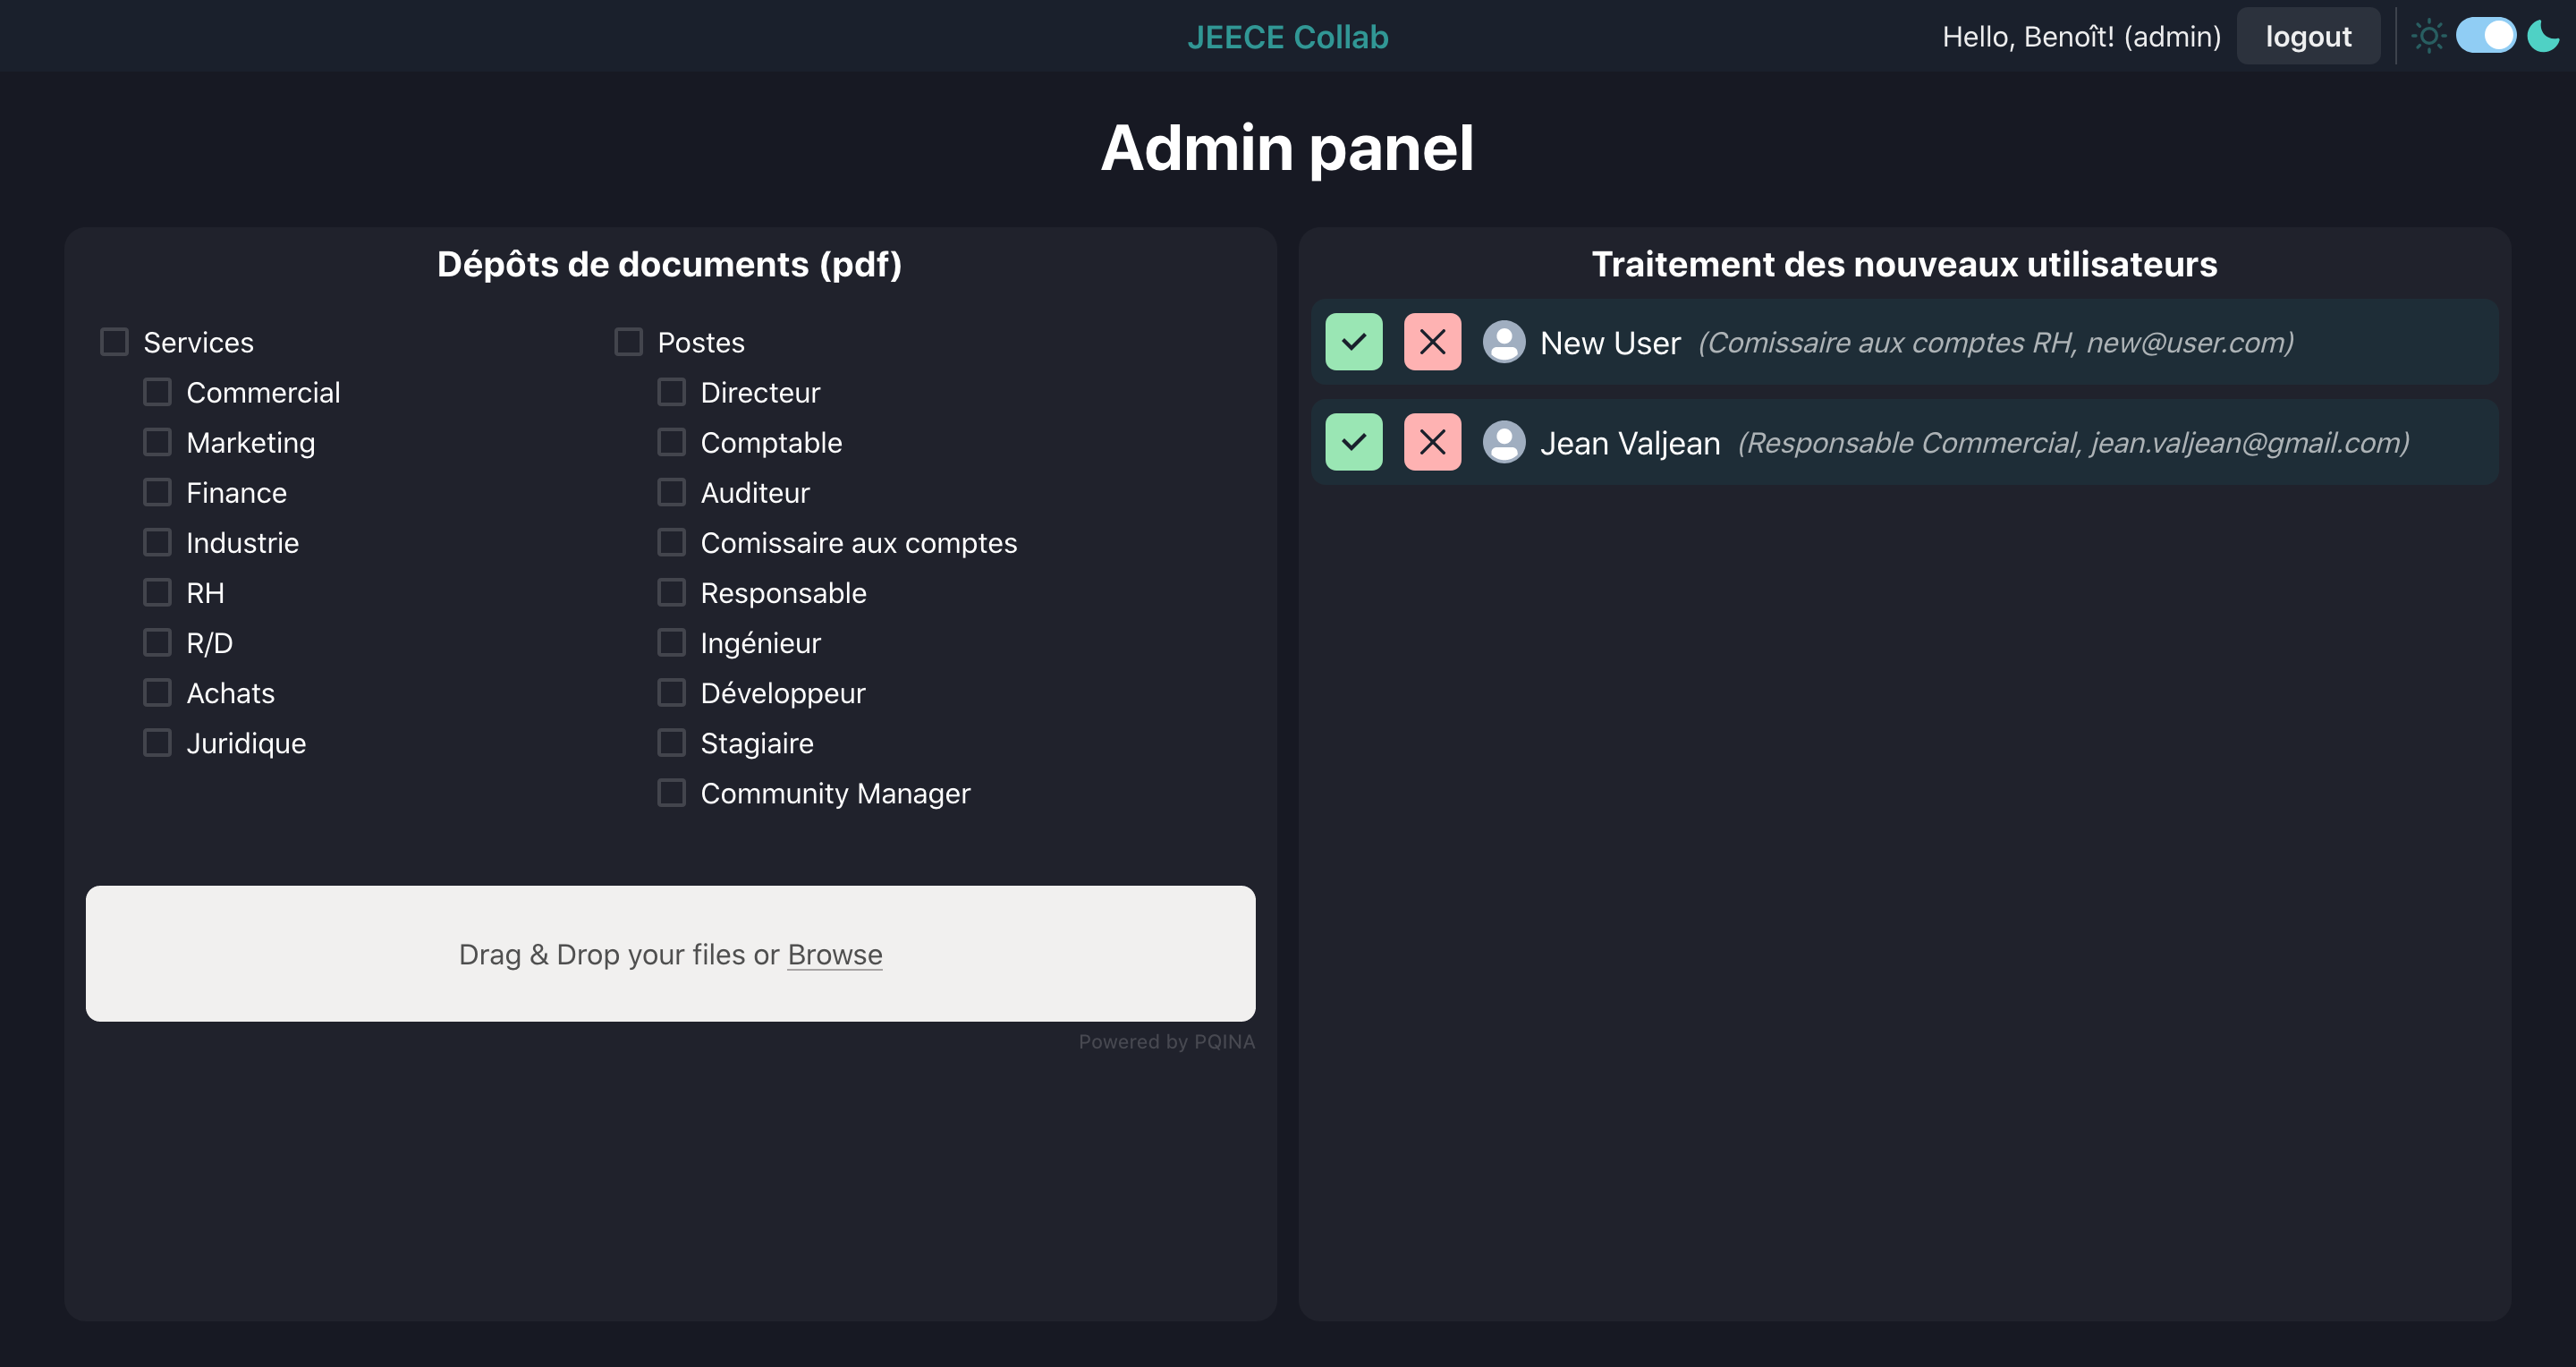Enable the Marketing service checkbox
Image resolution: width=2576 pixels, height=1367 pixels.
tap(157, 442)
